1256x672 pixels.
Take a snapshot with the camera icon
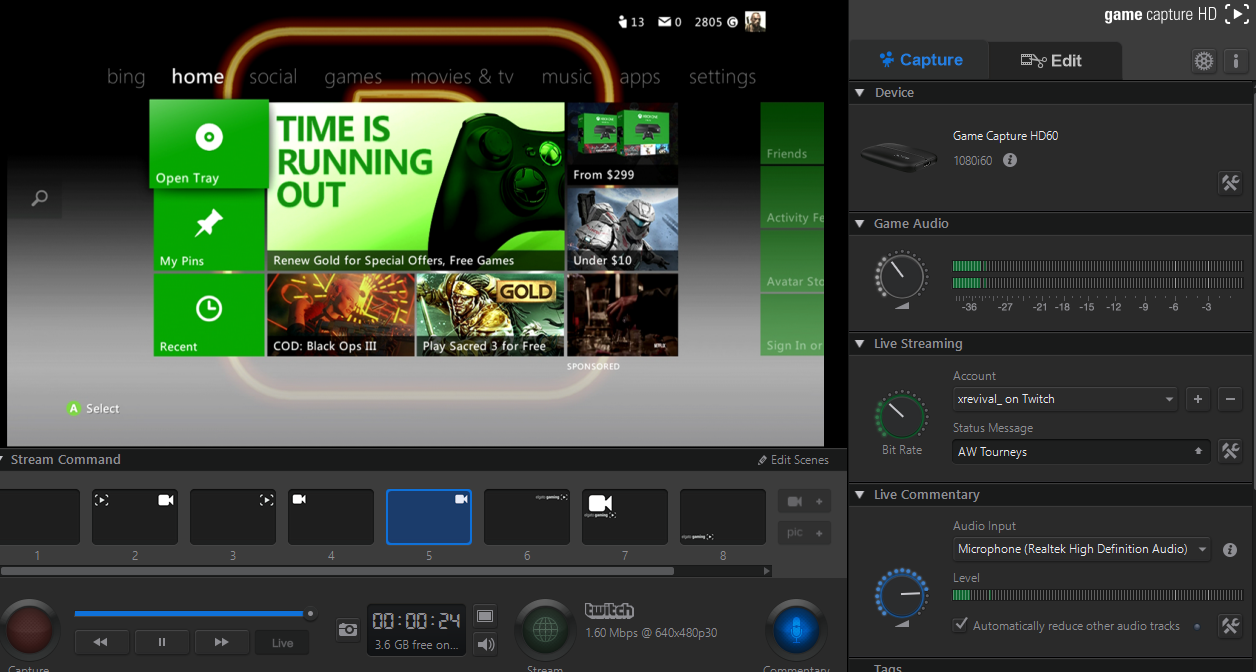347,629
